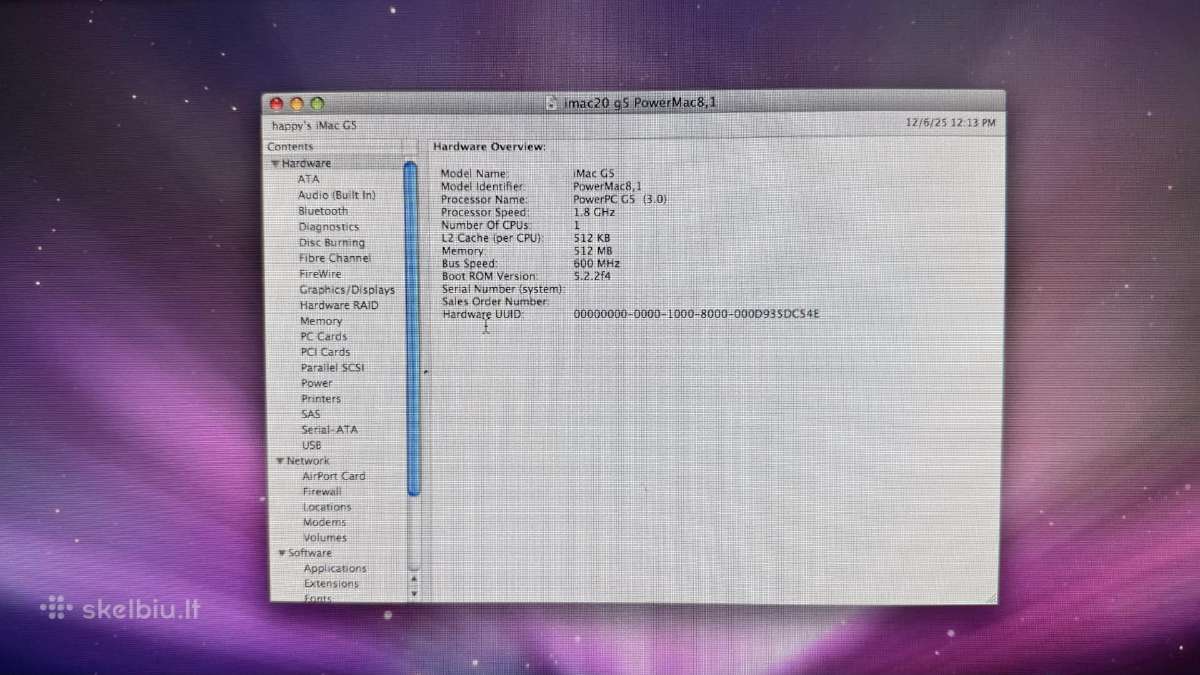1200x675 pixels.
Task: Click the green zoom button
Action: point(317,103)
